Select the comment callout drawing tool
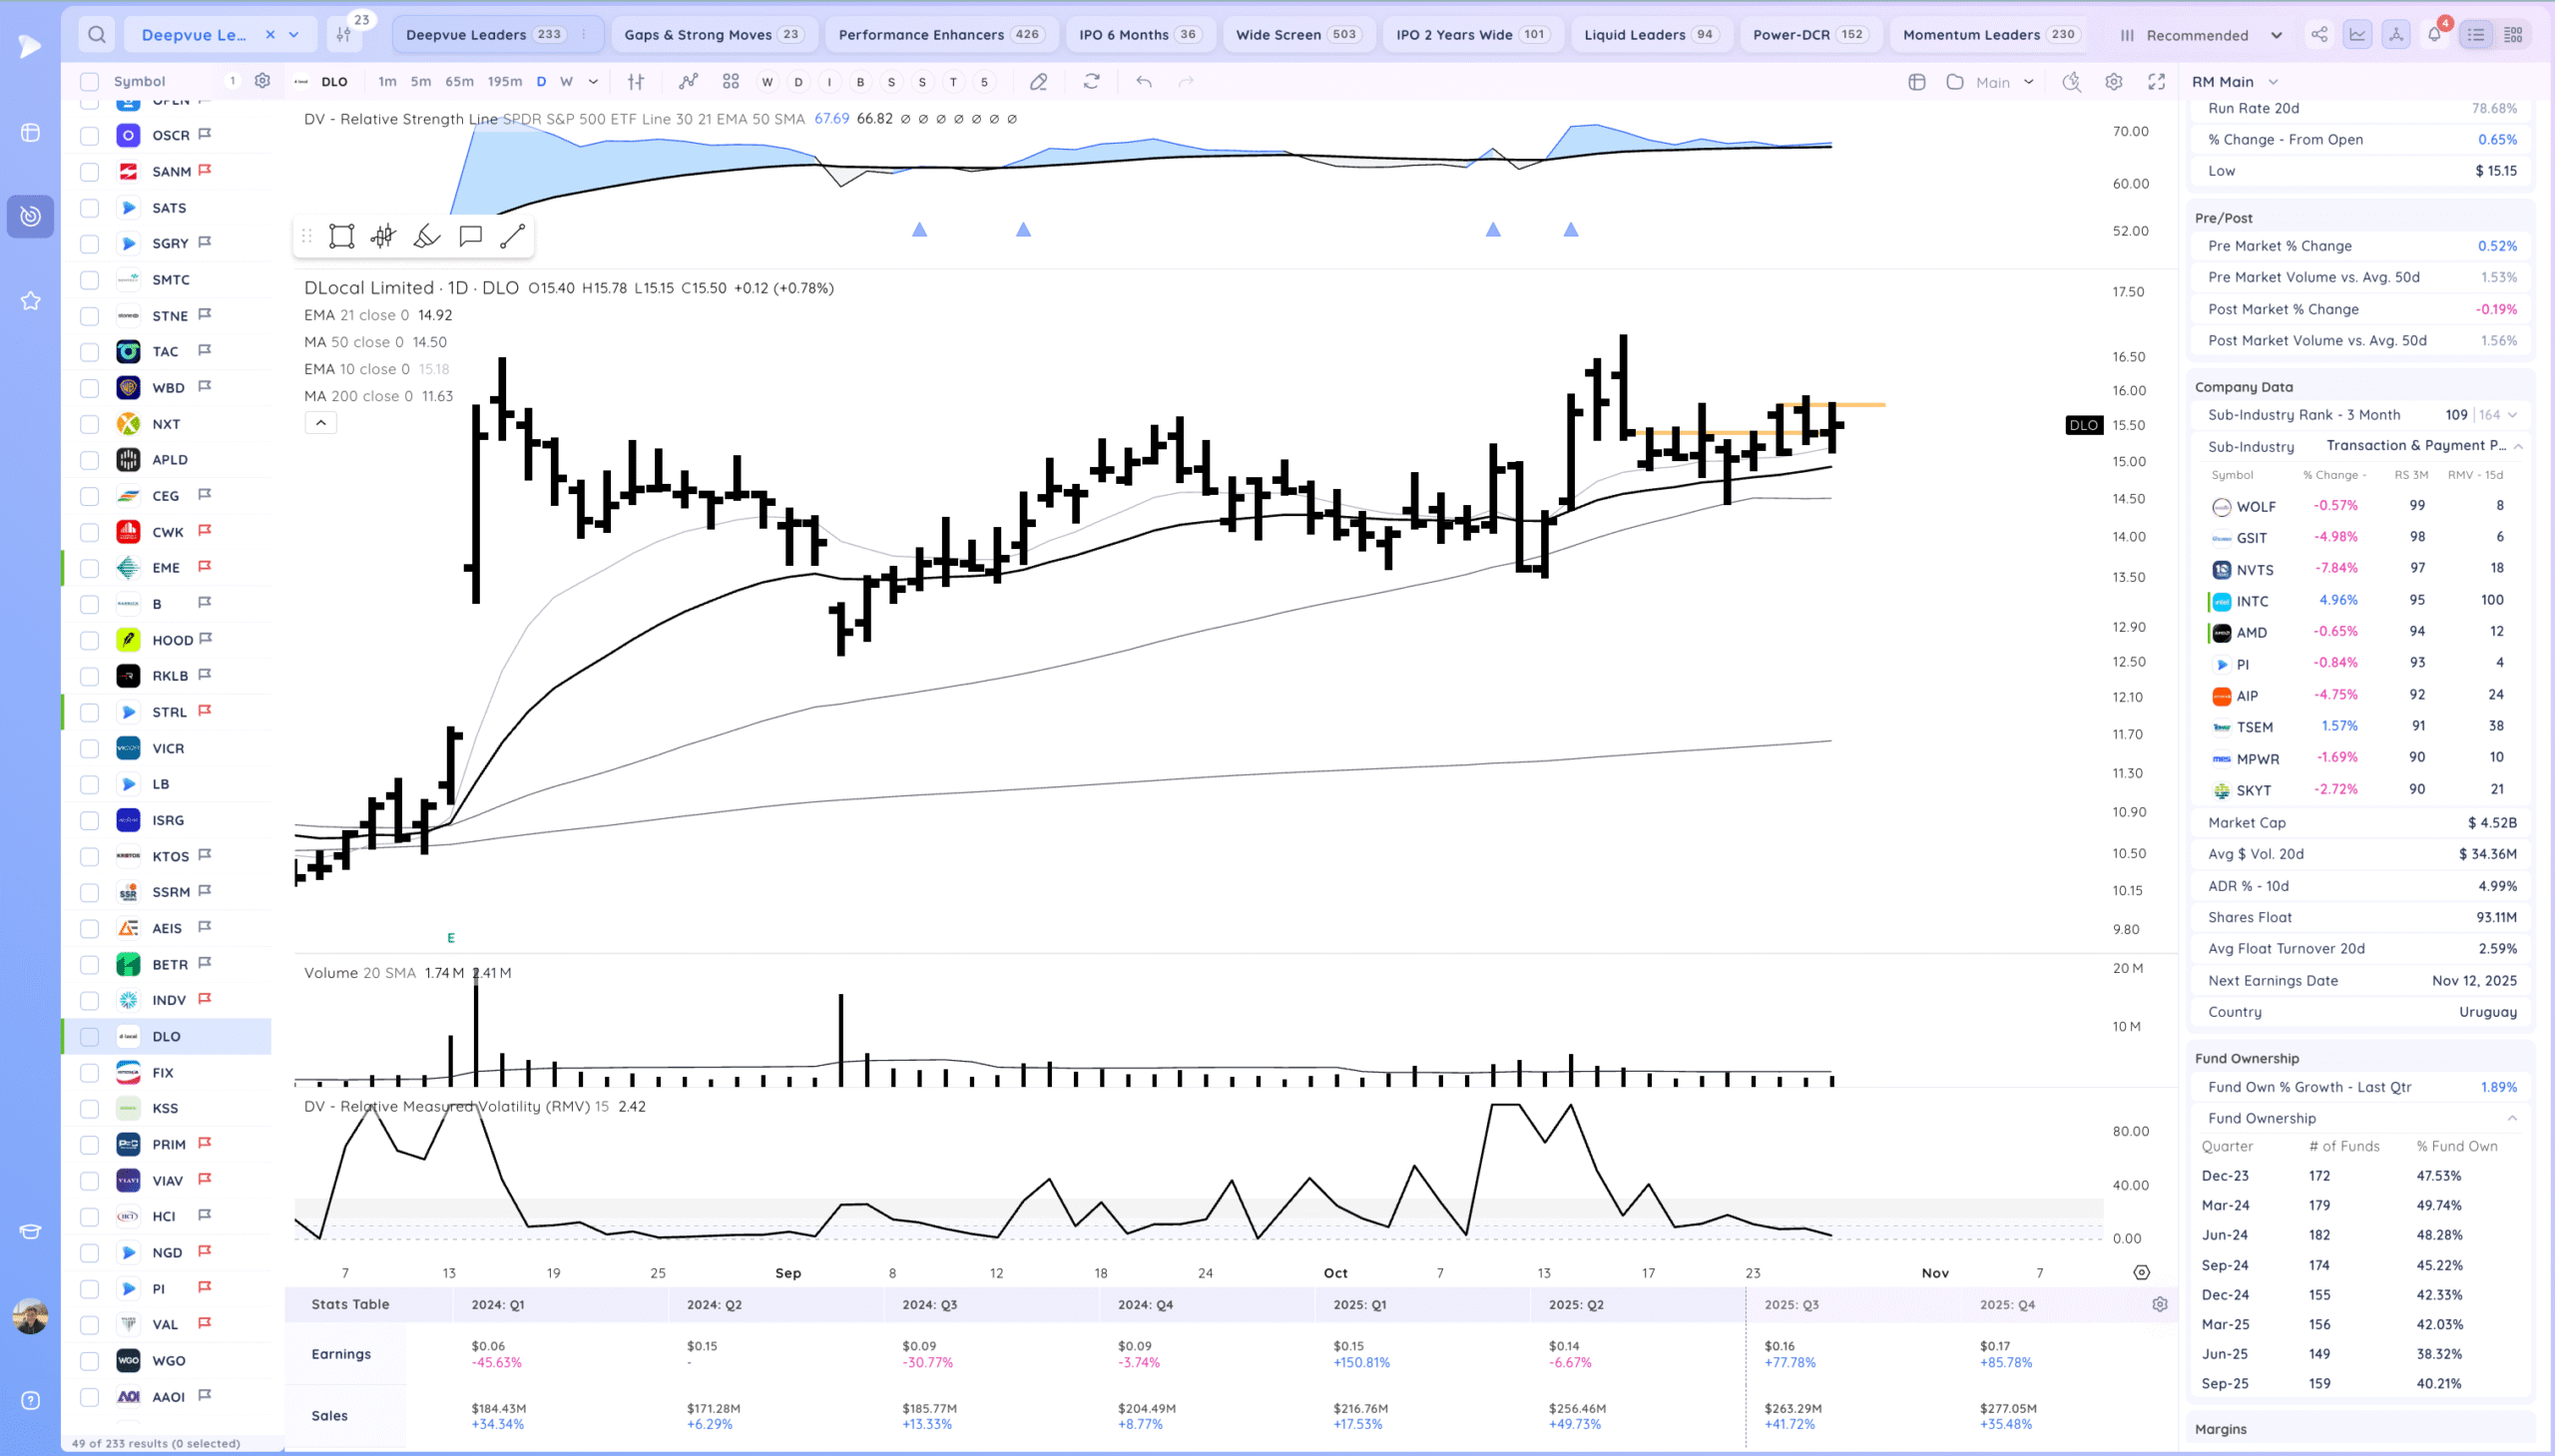The height and width of the screenshot is (1456, 2555). tap(470, 236)
